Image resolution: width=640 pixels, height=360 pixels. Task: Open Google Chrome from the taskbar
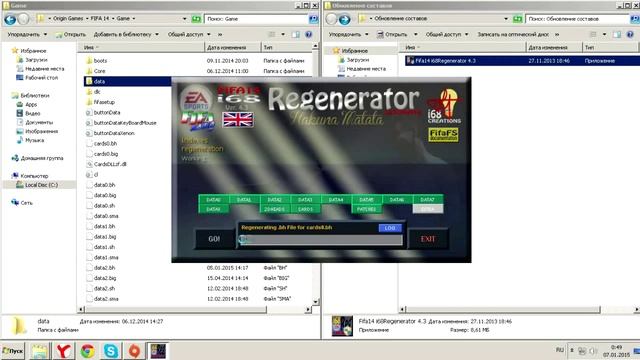tap(87, 351)
